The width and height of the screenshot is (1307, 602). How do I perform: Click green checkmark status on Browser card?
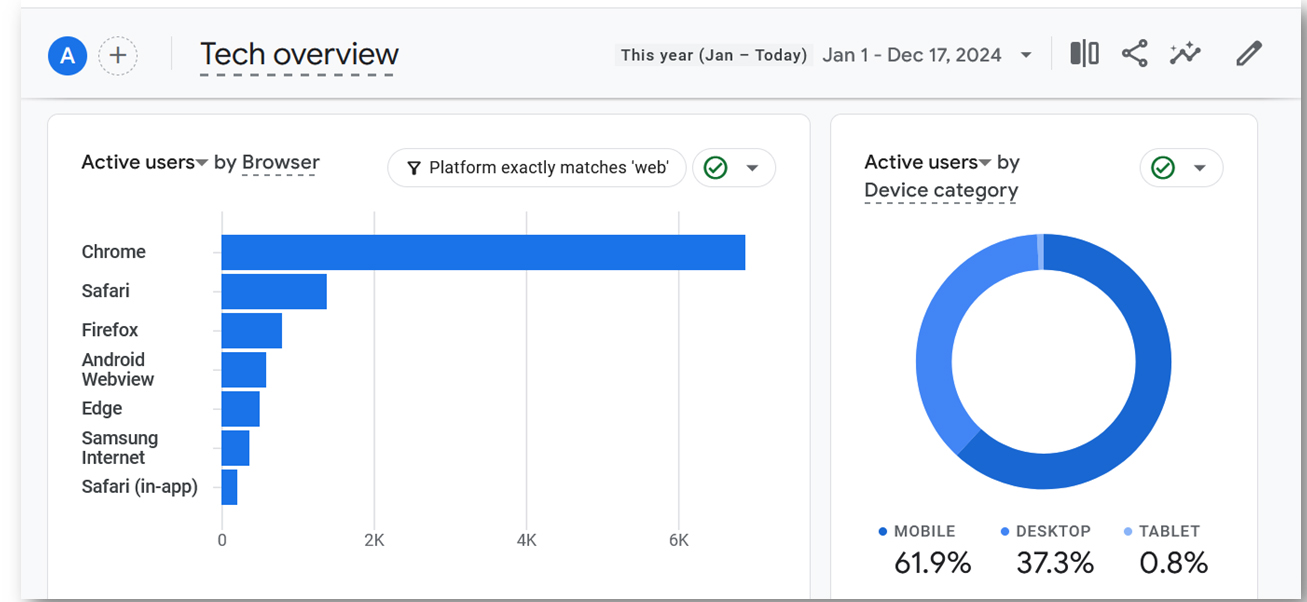coord(715,168)
